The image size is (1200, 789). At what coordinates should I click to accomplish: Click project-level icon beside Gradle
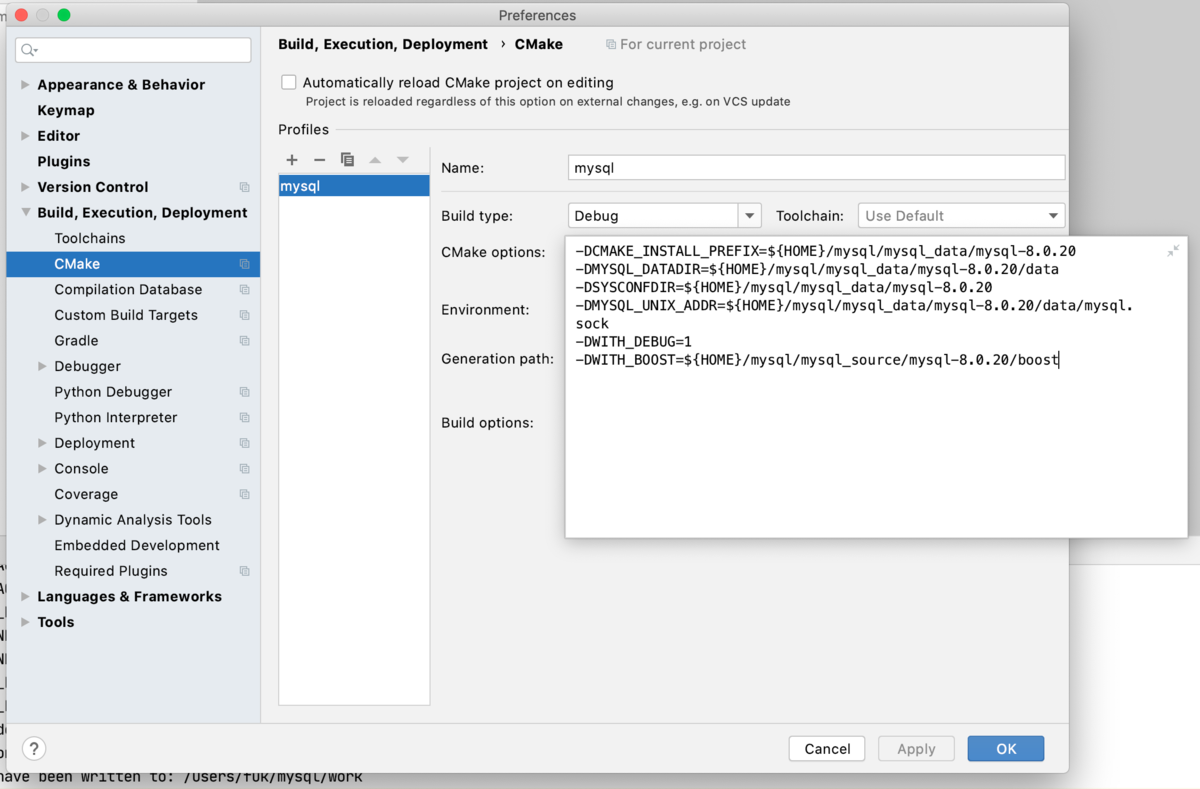point(244,340)
